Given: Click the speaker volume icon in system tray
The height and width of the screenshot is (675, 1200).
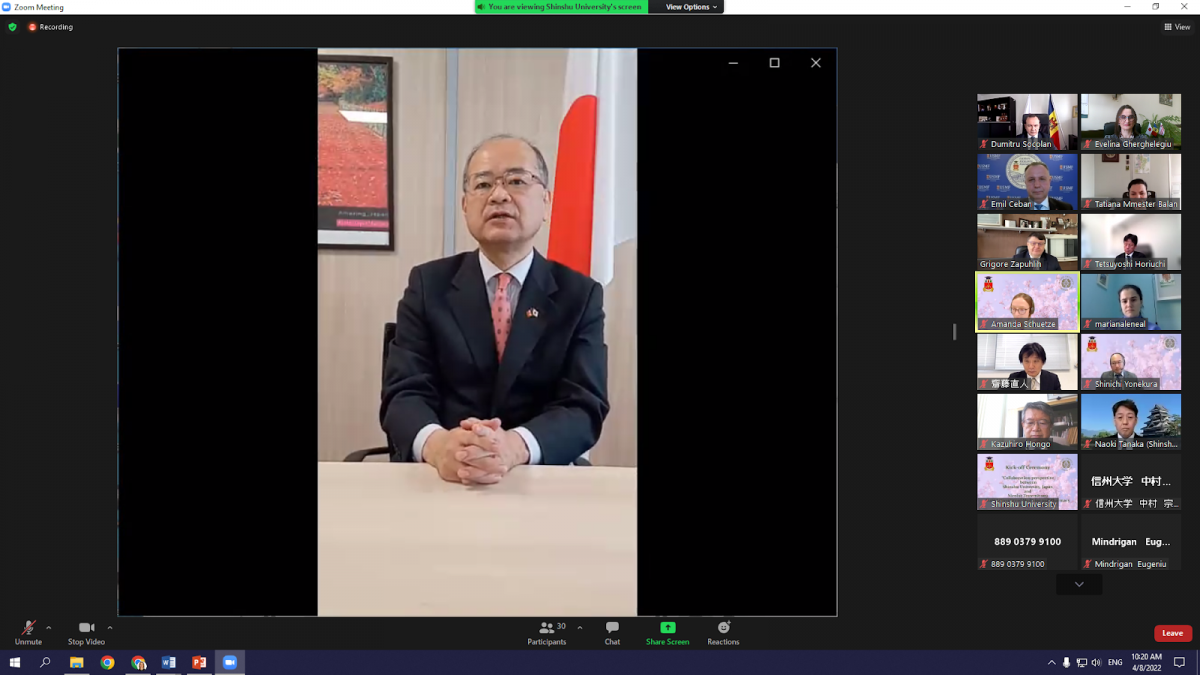Looking at the screenshot, I should (x=1098, y=662).
